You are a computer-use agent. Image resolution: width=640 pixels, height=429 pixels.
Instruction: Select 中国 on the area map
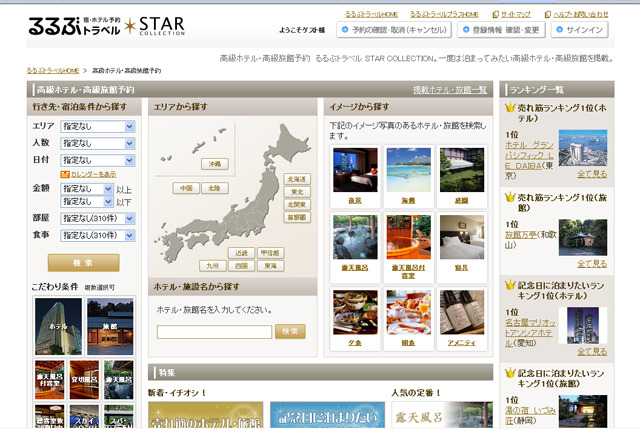[x=186, y=188]
